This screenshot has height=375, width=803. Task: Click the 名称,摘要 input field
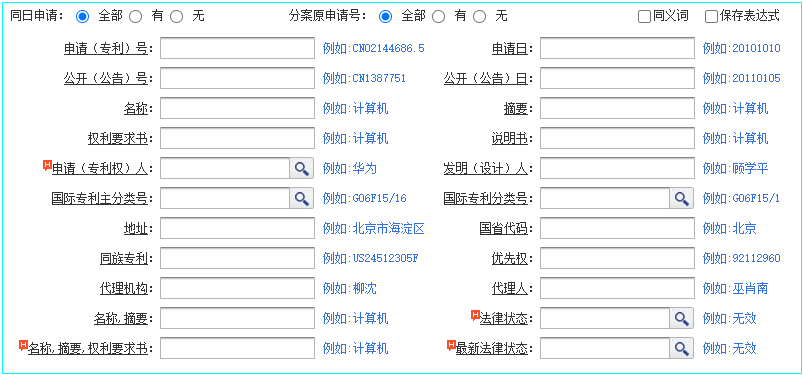click(x=238, y=318)
